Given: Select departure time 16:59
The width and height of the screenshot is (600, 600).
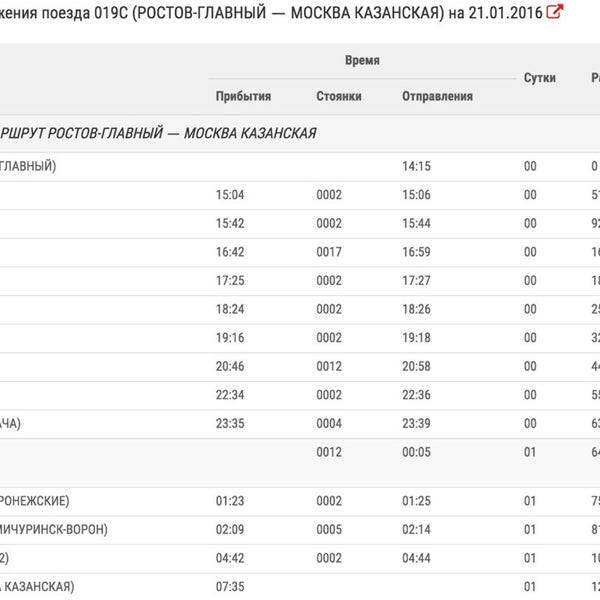Looking at the screenshot, I should 416,252.
